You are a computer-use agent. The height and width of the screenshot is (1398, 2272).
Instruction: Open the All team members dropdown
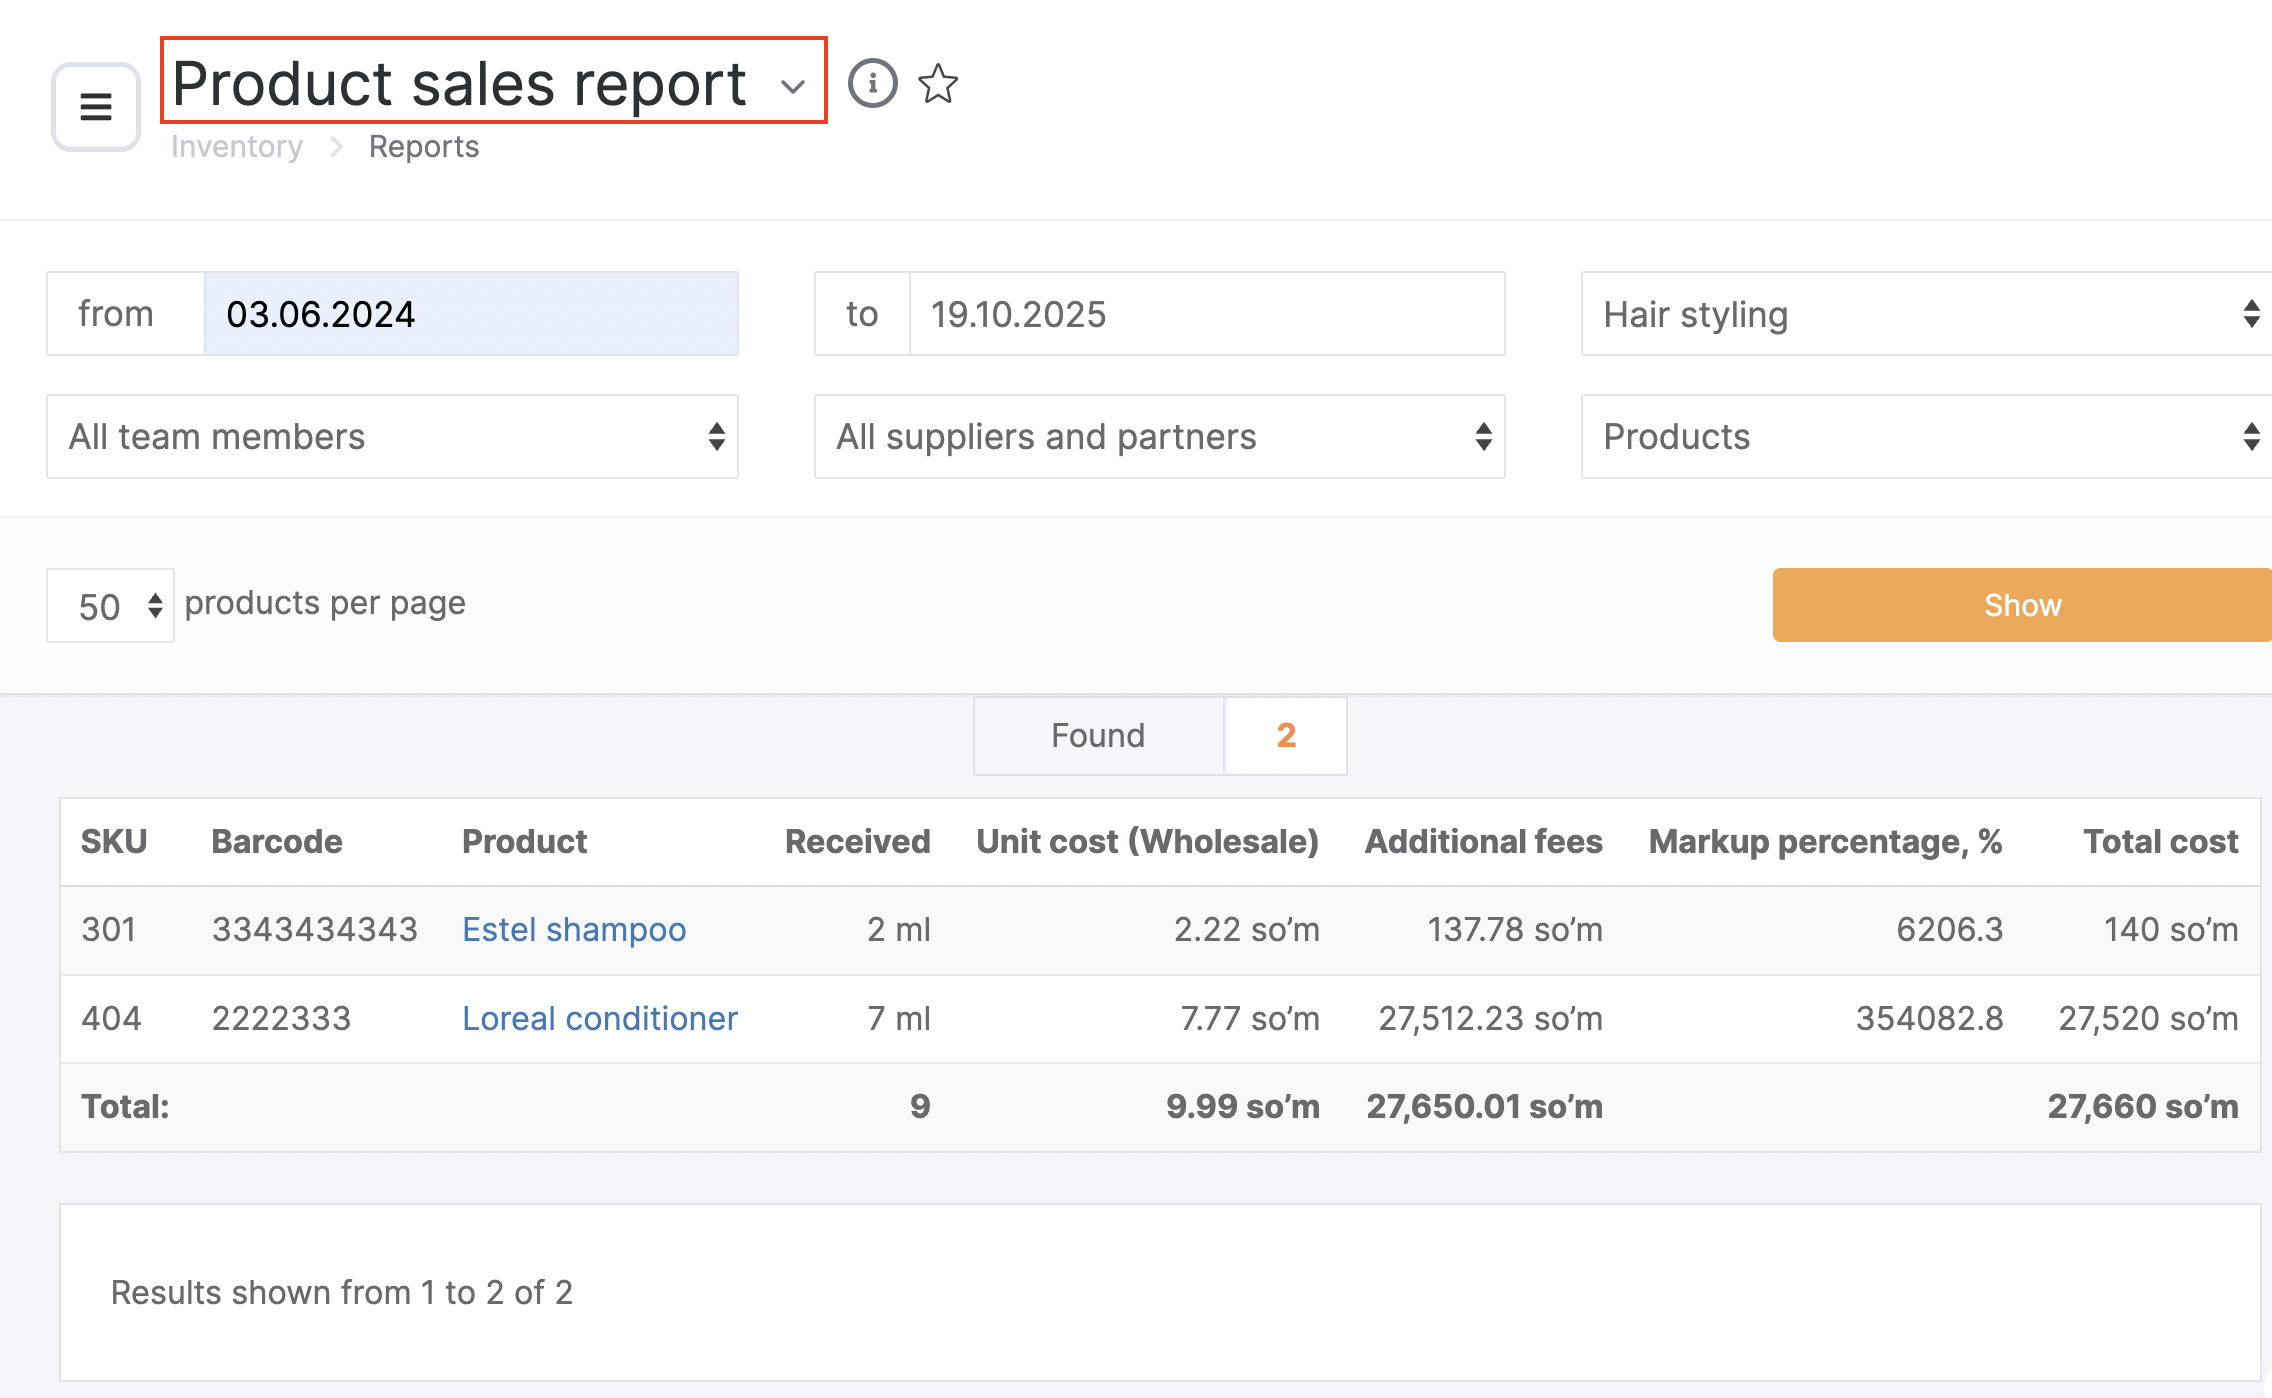click(x=392, y=437)
